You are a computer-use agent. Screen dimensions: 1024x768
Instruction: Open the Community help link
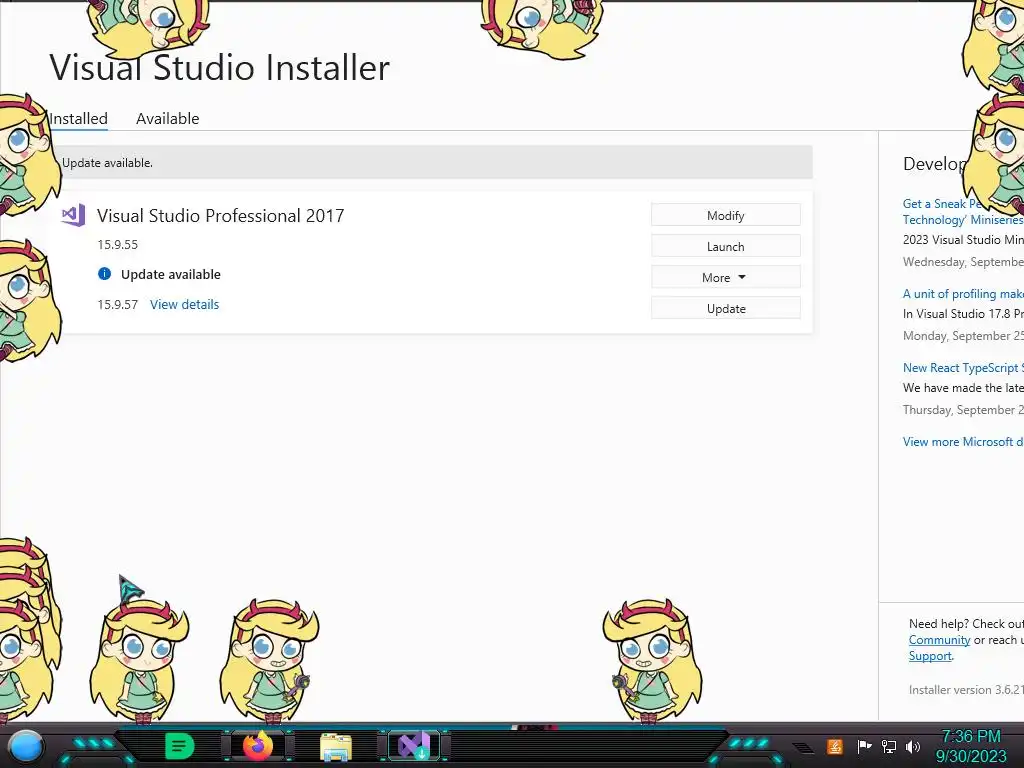tap(939, 640)
